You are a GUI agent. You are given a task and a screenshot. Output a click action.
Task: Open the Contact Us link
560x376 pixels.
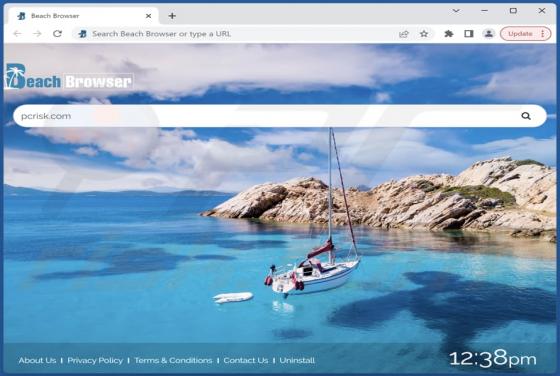246,360
